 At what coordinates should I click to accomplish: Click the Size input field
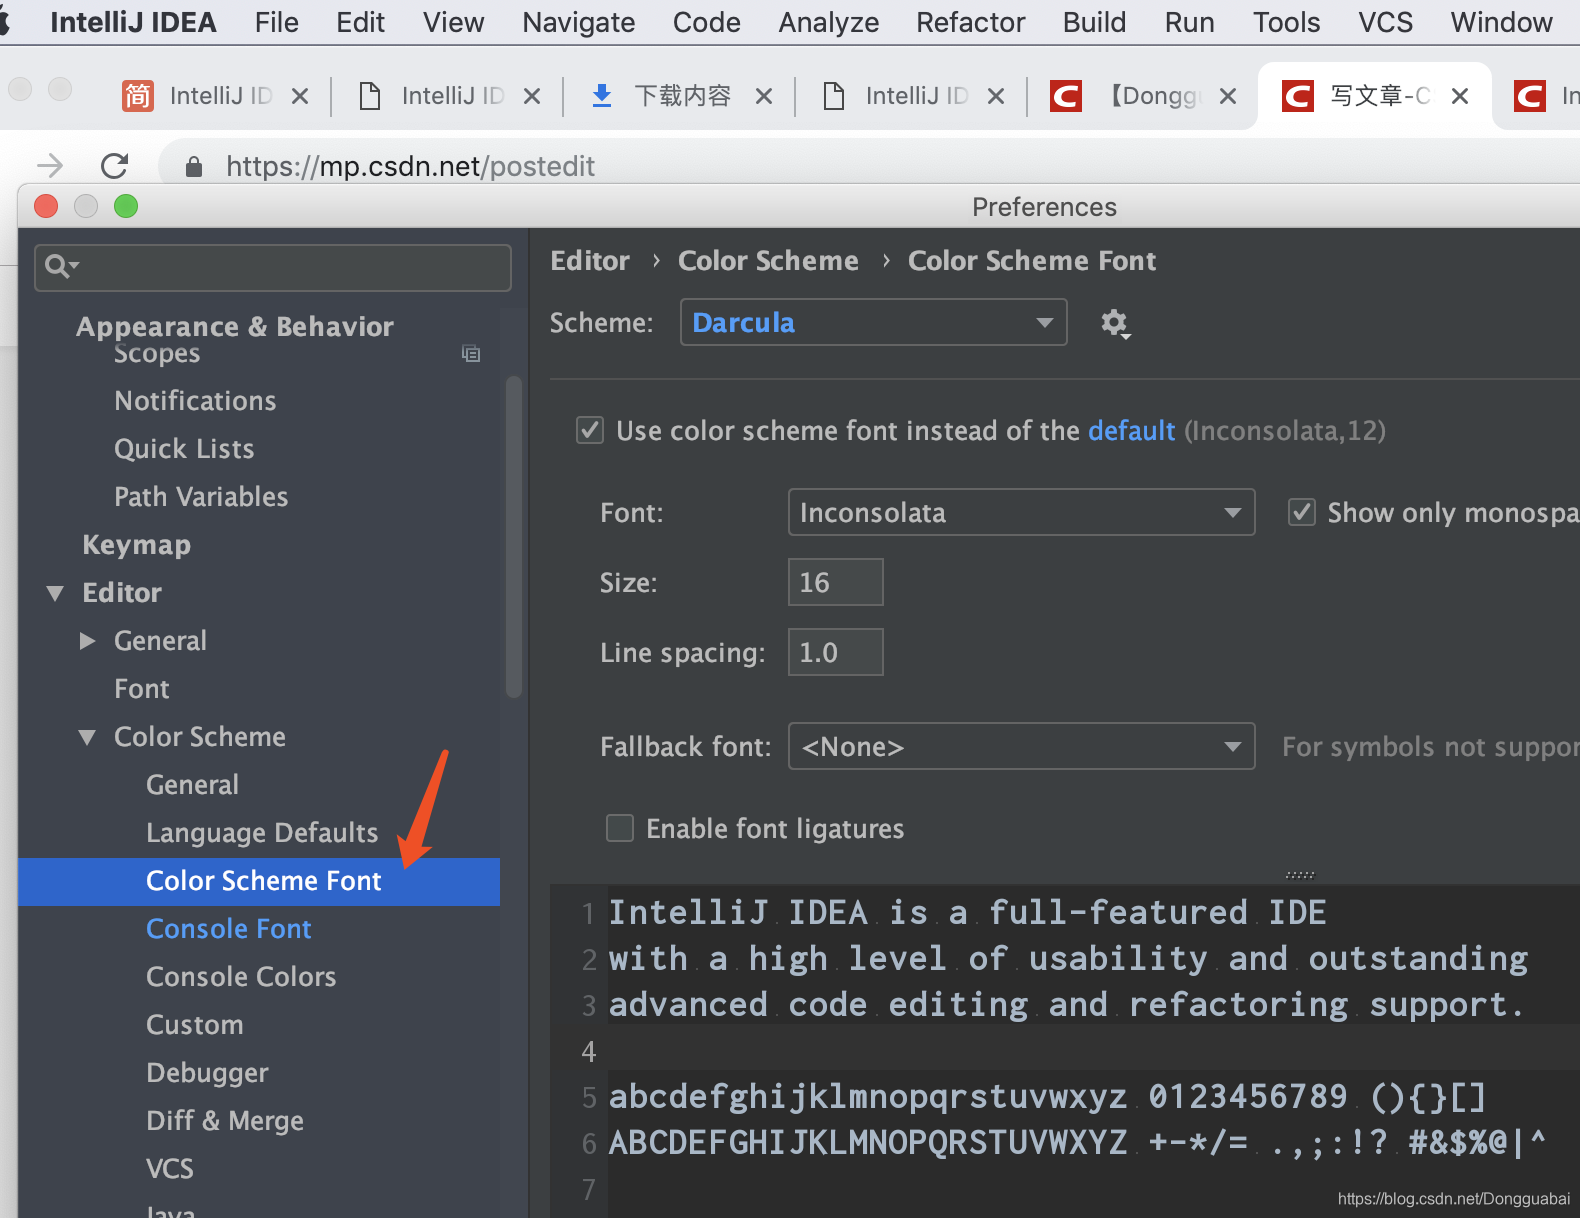coord(835,582)
